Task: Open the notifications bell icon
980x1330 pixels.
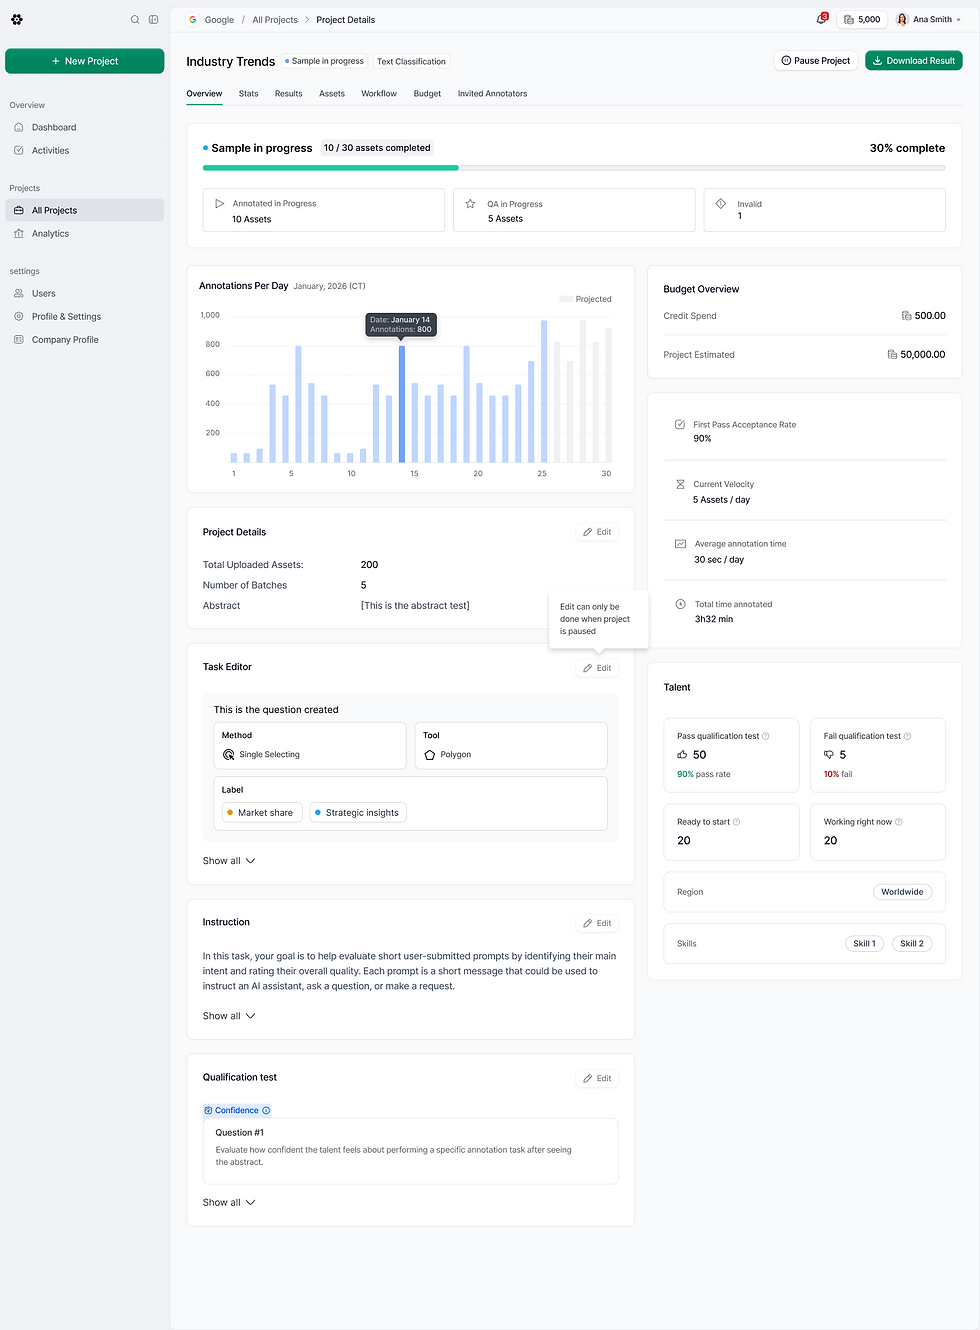Action: coord(822,19)
